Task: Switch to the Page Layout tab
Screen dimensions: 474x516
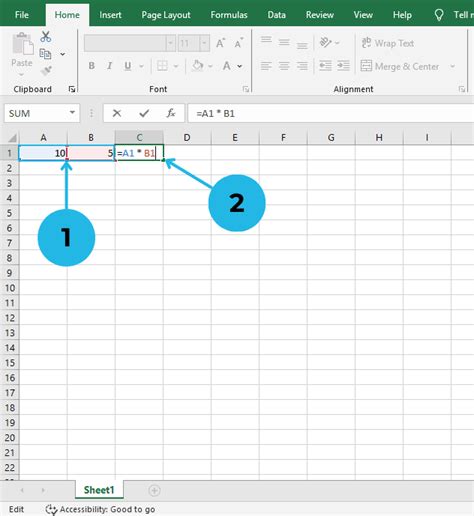Action: 166,15
